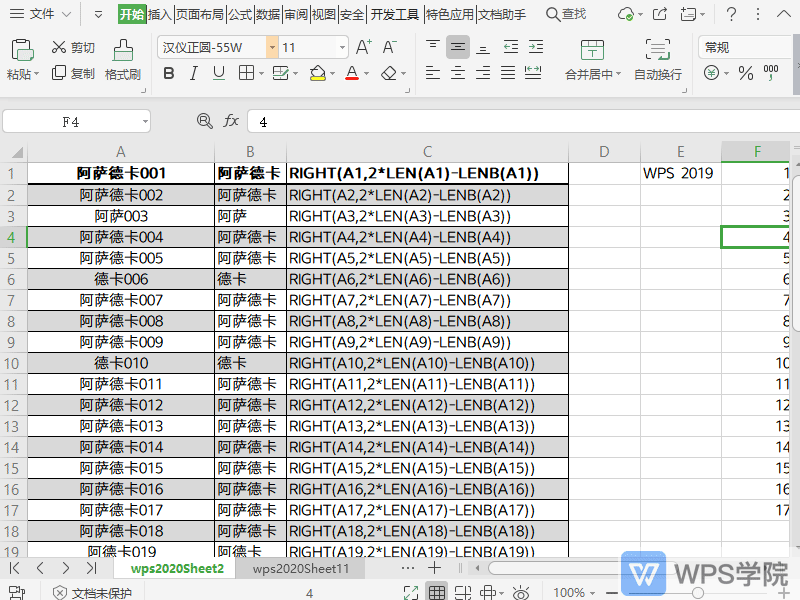Viewport: 800px width, 600px height.
Task: Toggle bold formatting
Action: (168, 73)
